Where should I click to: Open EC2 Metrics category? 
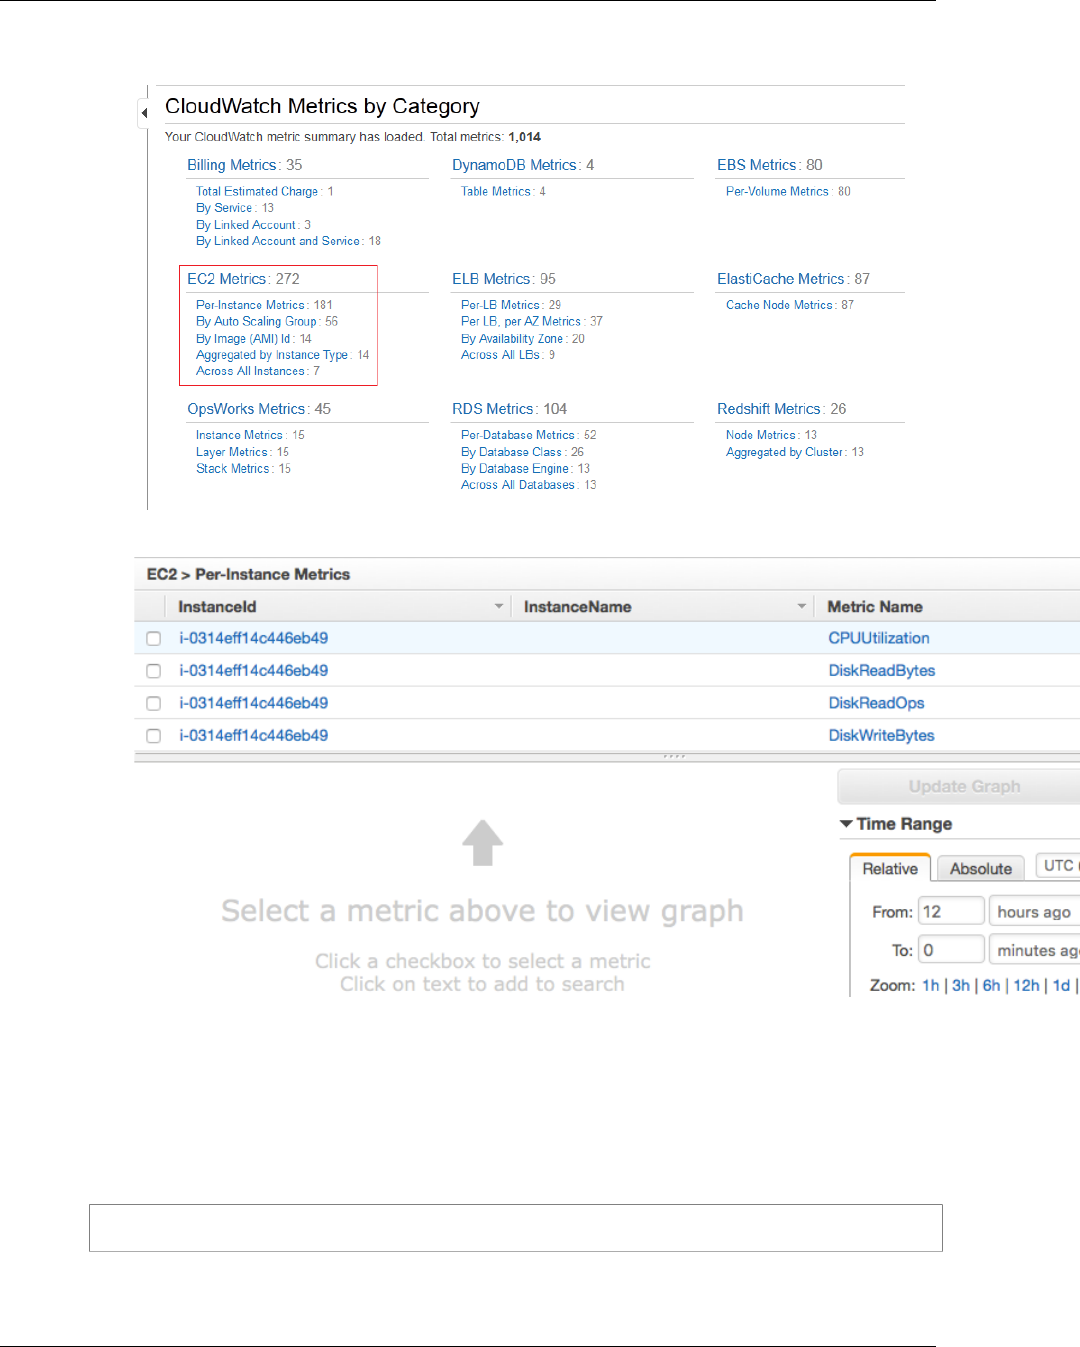coord(227,279)
